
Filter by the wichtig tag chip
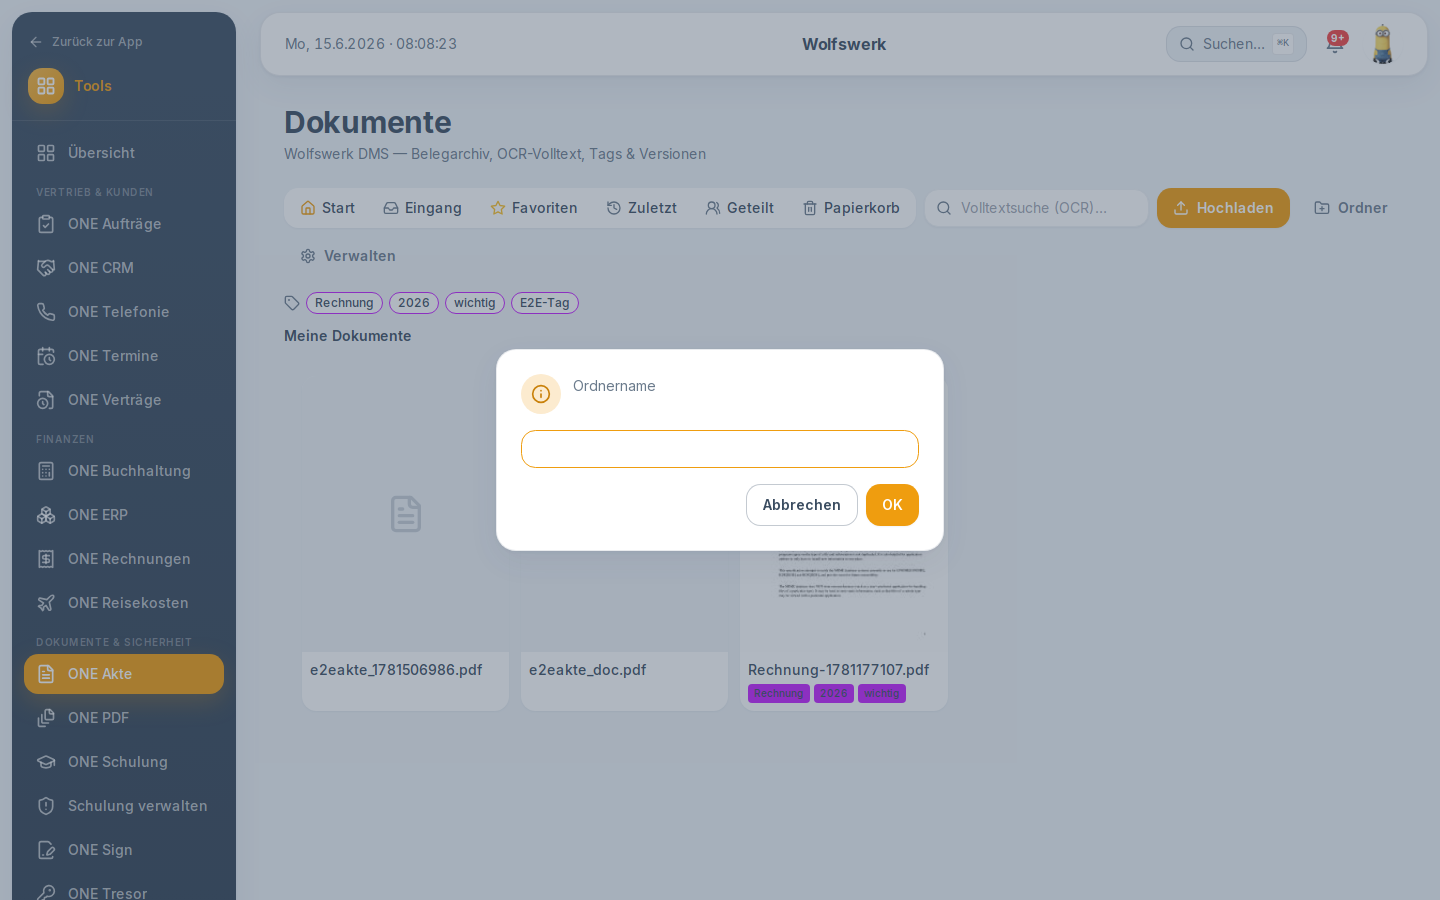coord(474,303)
